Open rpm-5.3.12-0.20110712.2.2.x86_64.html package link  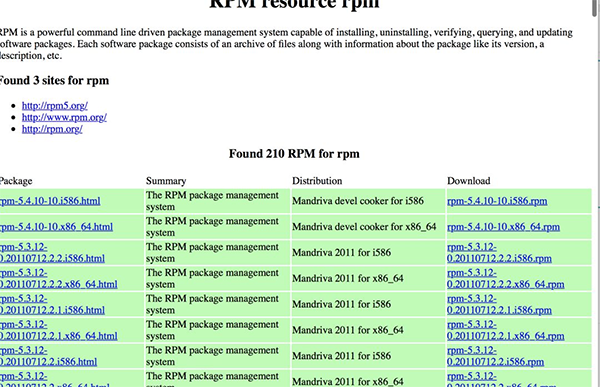pyautogui.click(x=59, y=278)
